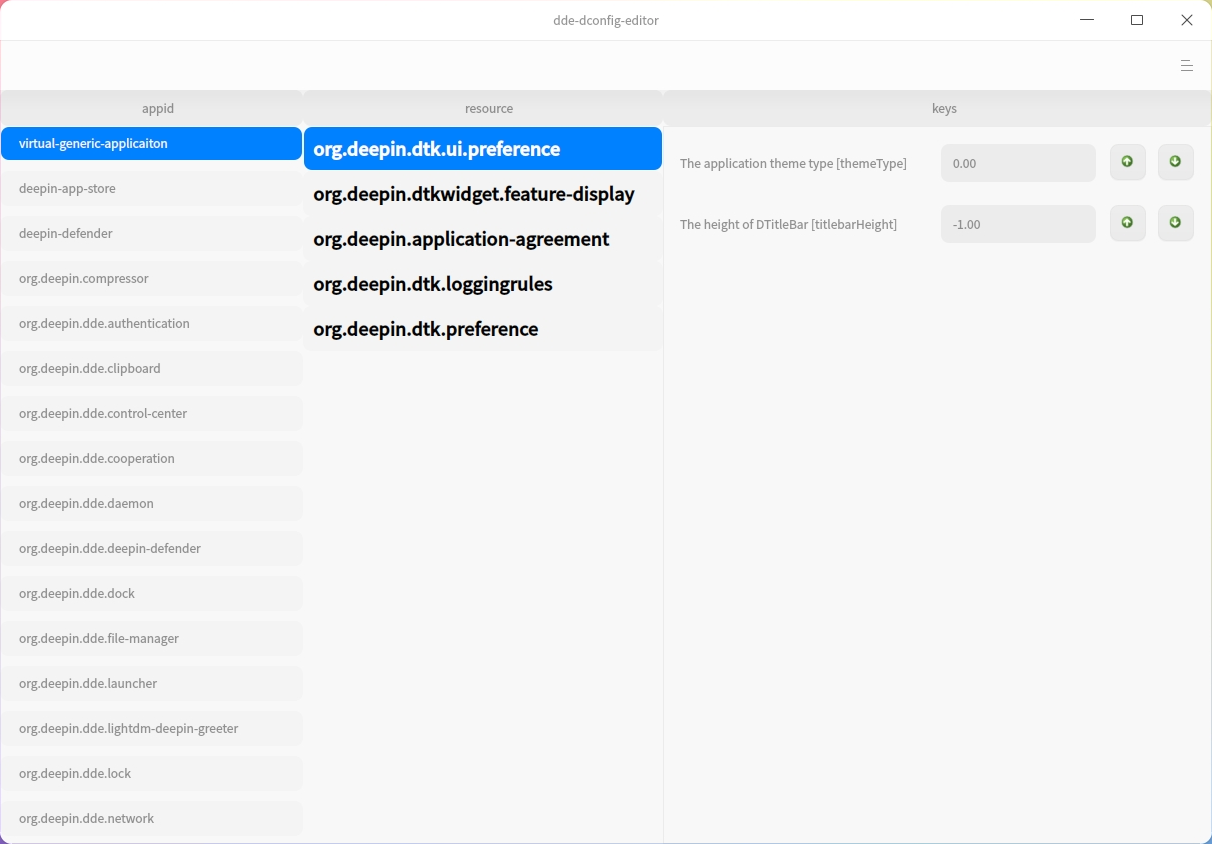Select org.deepin.dde.cooperation appid entry
This screenshot has width=1212, height=844.
click(x=151, y=458)
